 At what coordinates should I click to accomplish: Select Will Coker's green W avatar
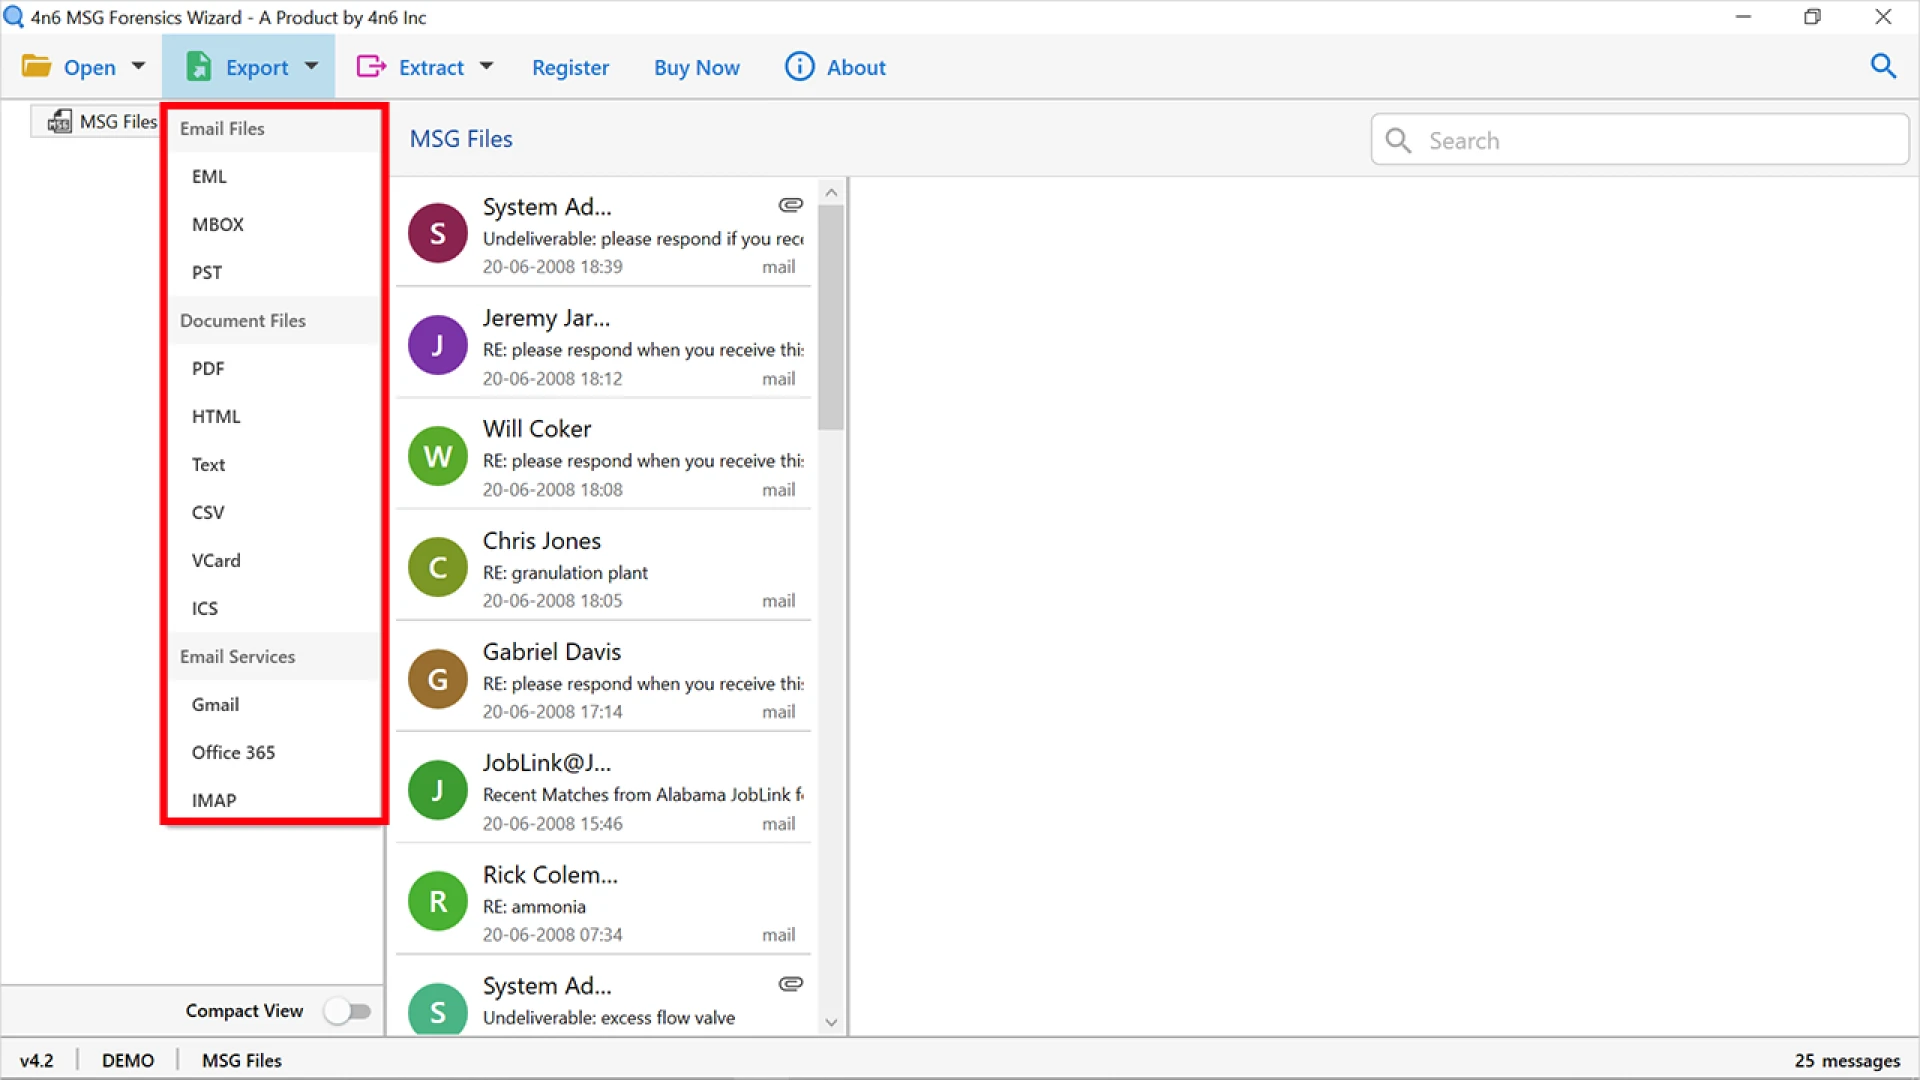coord(437,457)
